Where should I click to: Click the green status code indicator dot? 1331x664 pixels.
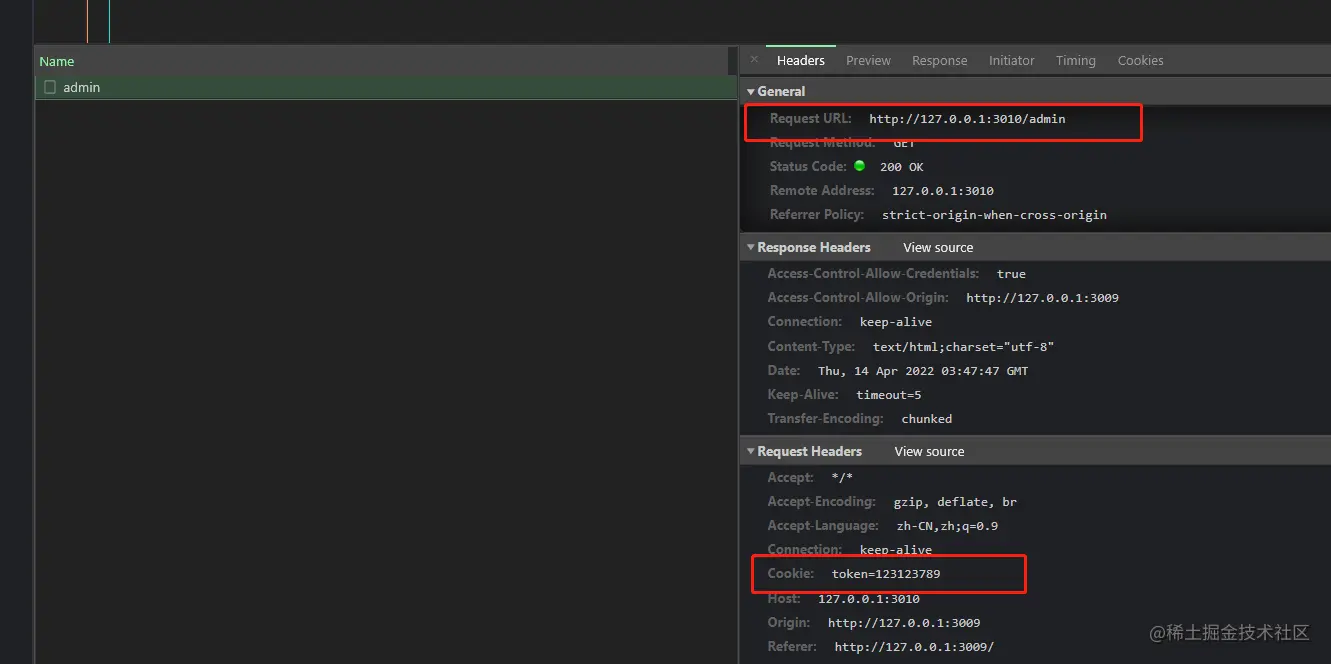click(859, 166)
